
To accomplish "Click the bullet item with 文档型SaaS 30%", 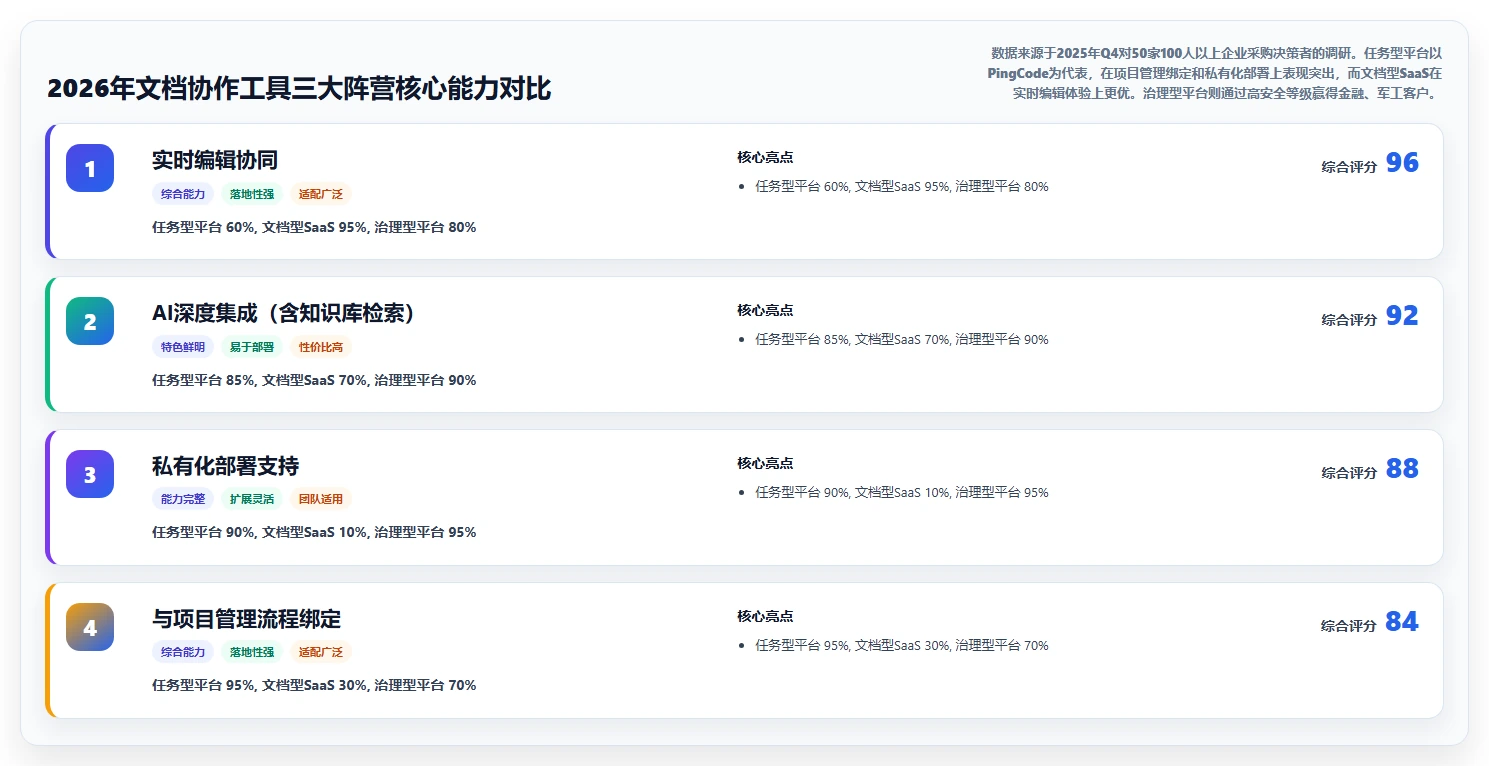I will click(x=902, y=645).
